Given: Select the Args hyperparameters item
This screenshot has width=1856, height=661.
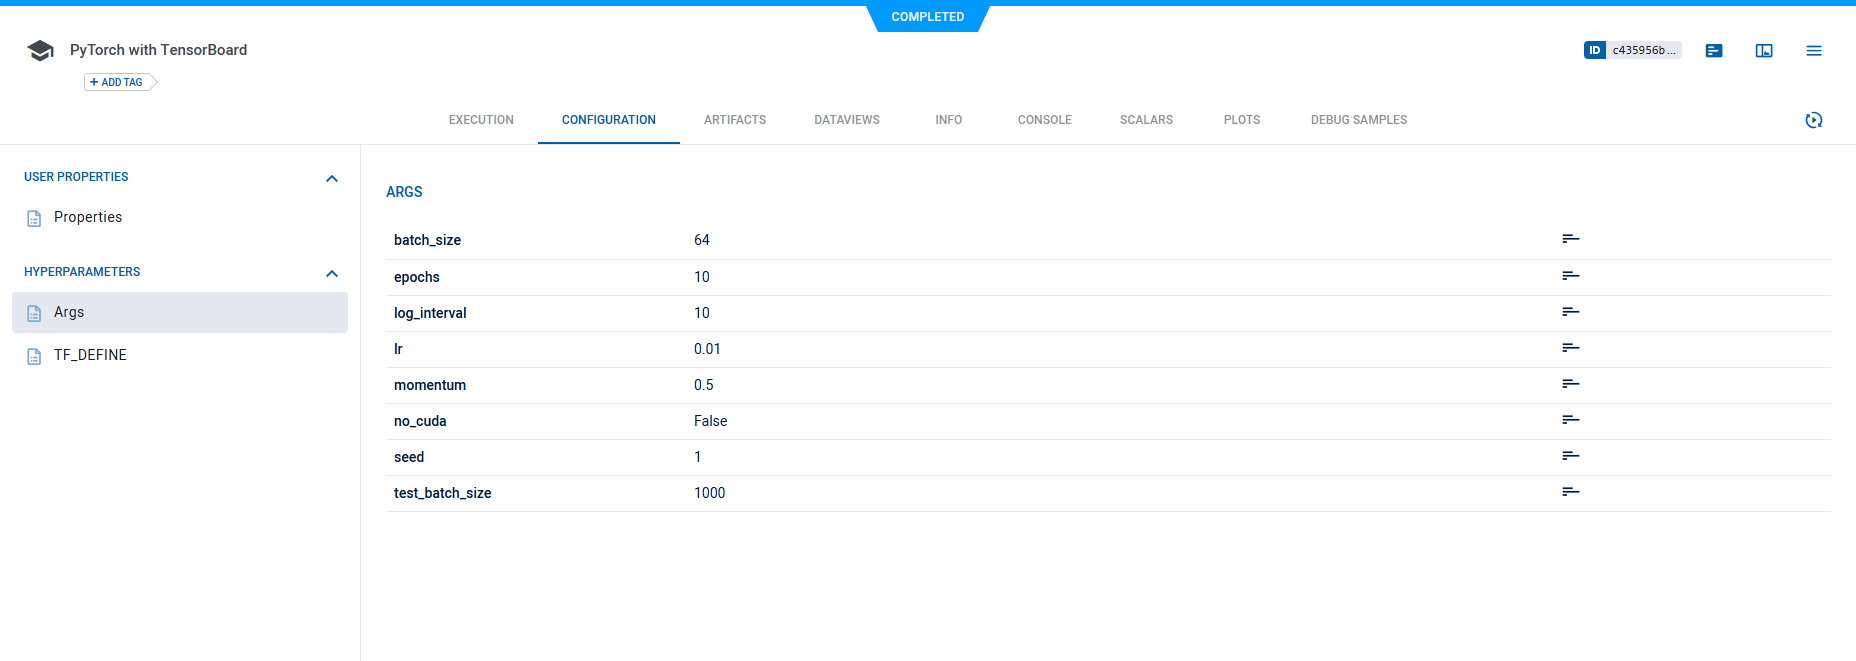Looking at the screenshot, I should point(69,312).
